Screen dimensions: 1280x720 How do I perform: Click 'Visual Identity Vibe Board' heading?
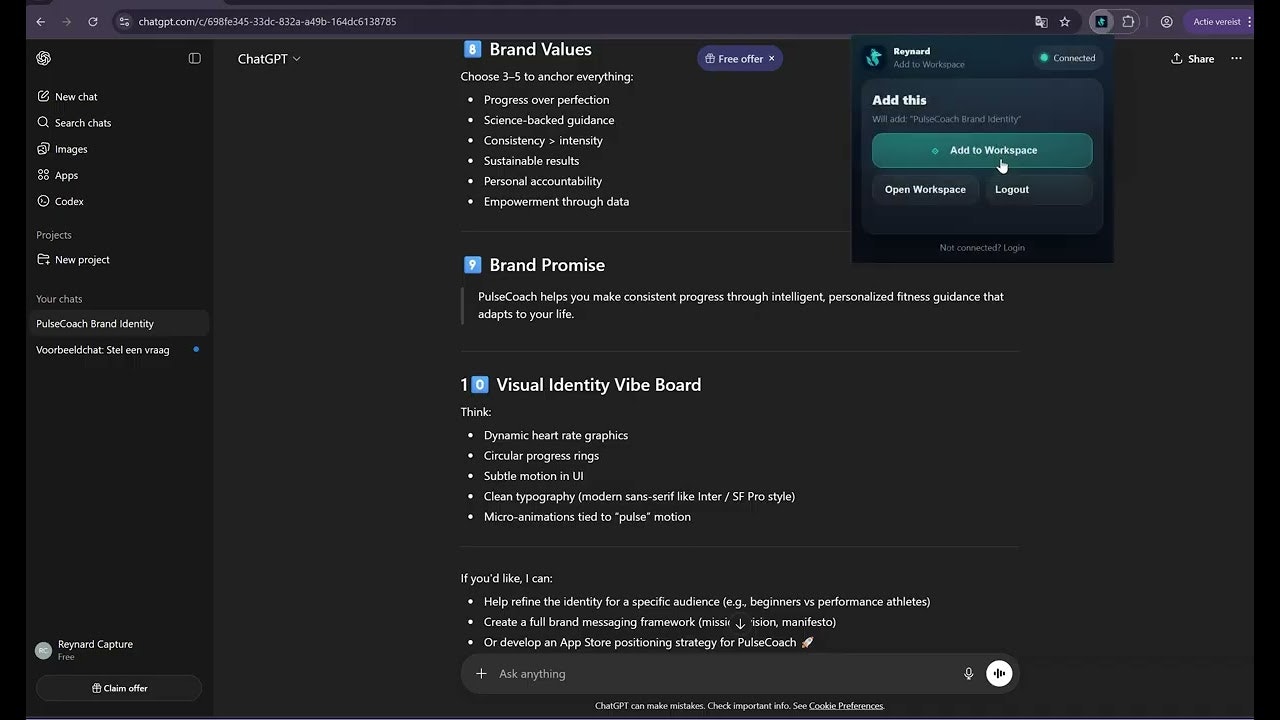tap(598, 385)
